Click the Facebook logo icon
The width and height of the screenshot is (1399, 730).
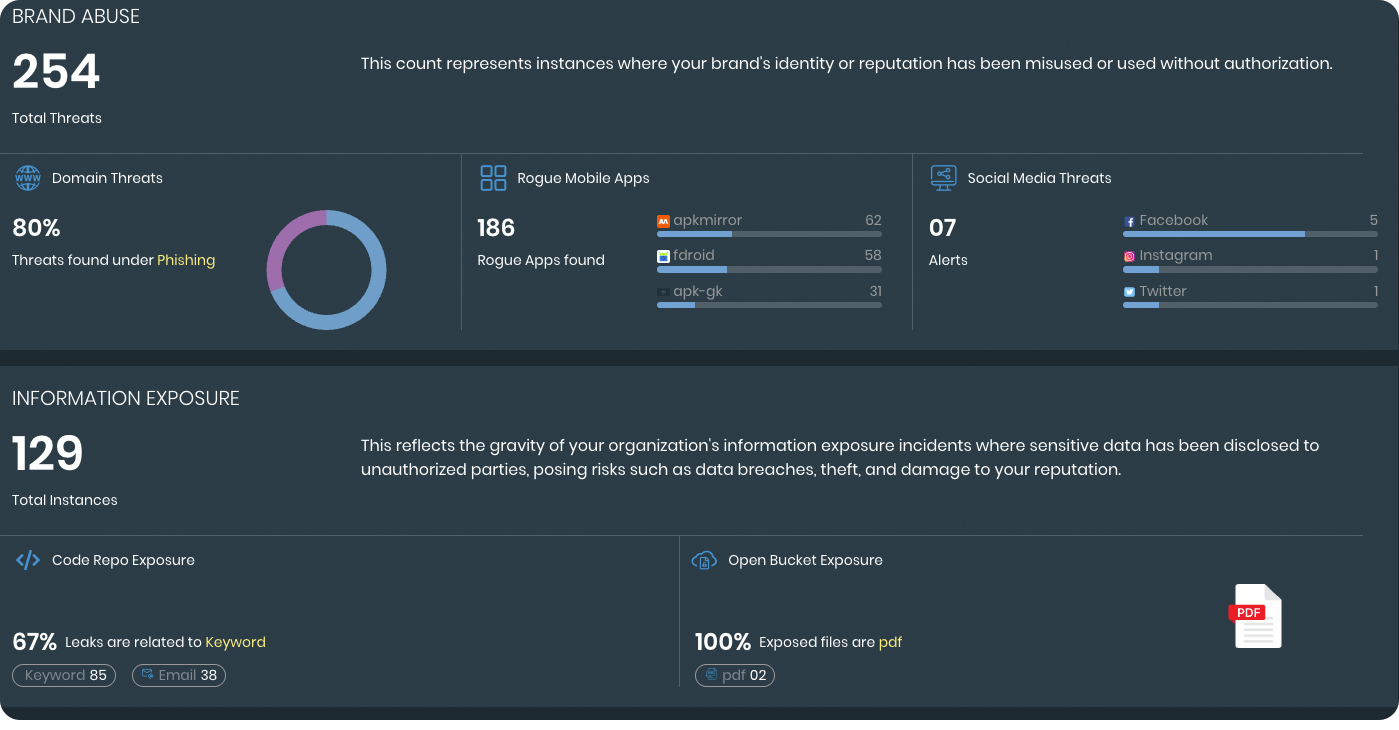coord(1129,221)
